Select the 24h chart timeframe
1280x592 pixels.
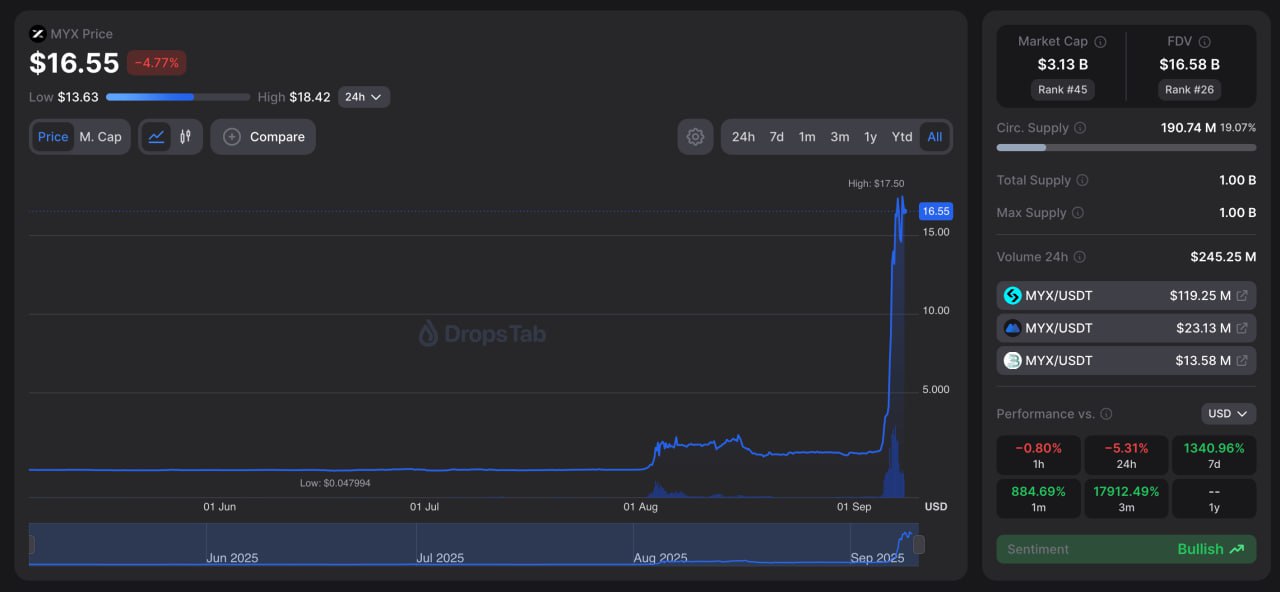tap(743, 137)
